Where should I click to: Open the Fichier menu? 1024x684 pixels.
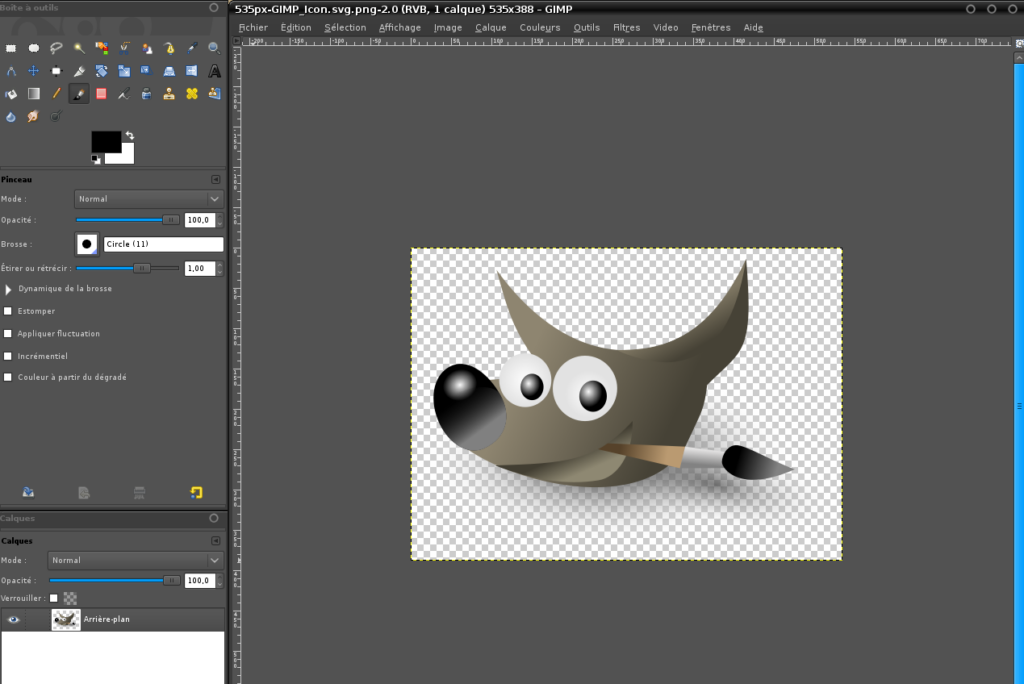[x=253, y=27]
